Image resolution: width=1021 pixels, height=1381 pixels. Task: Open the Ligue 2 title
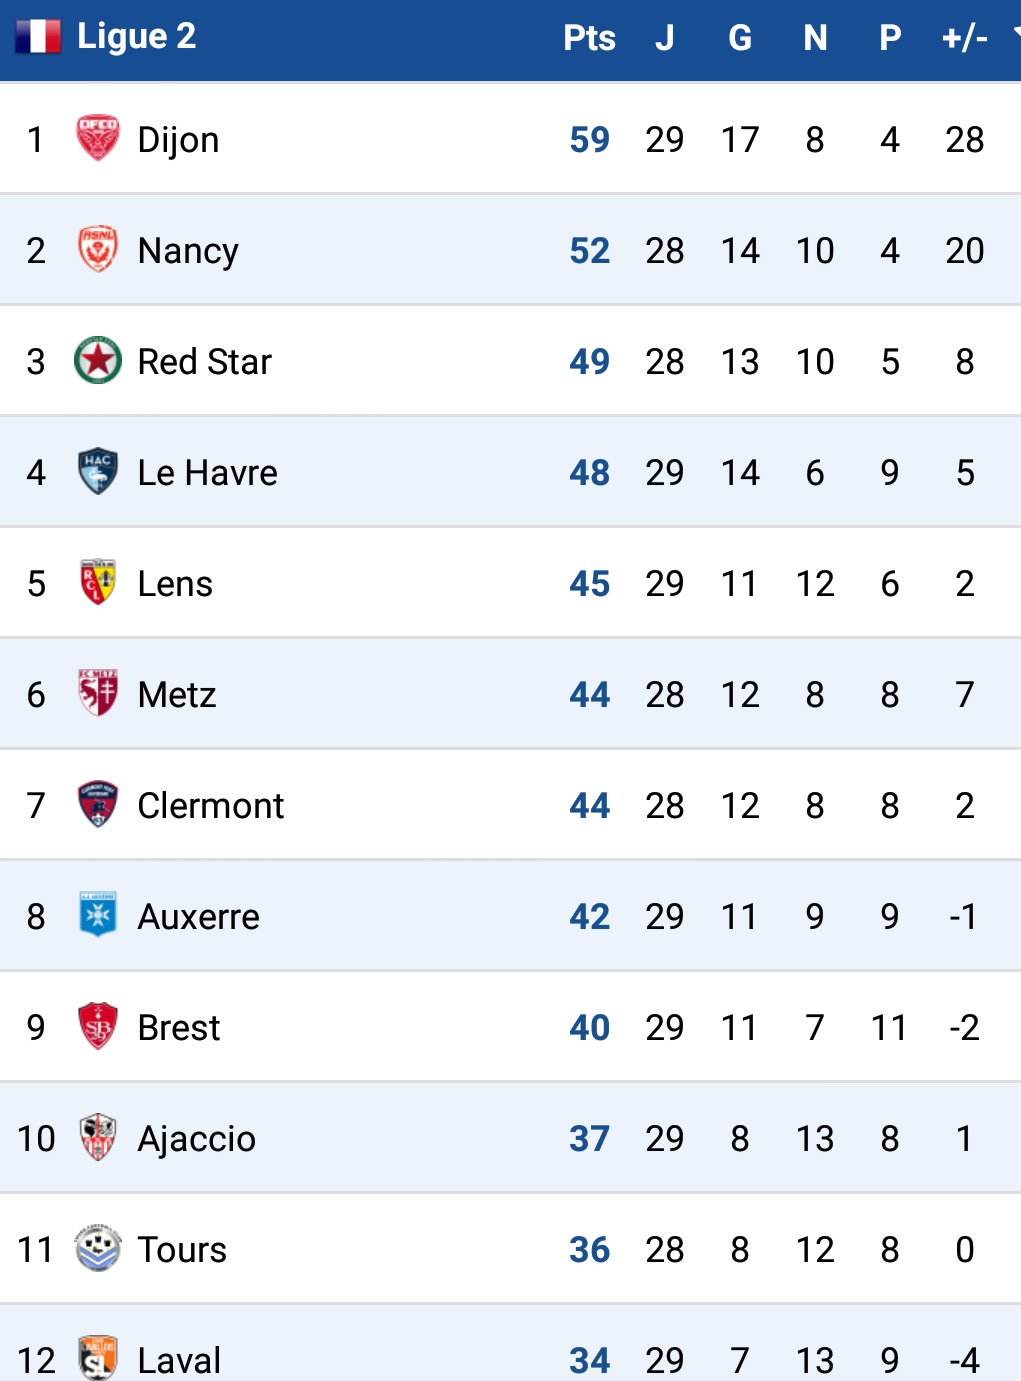pos(136,36)
